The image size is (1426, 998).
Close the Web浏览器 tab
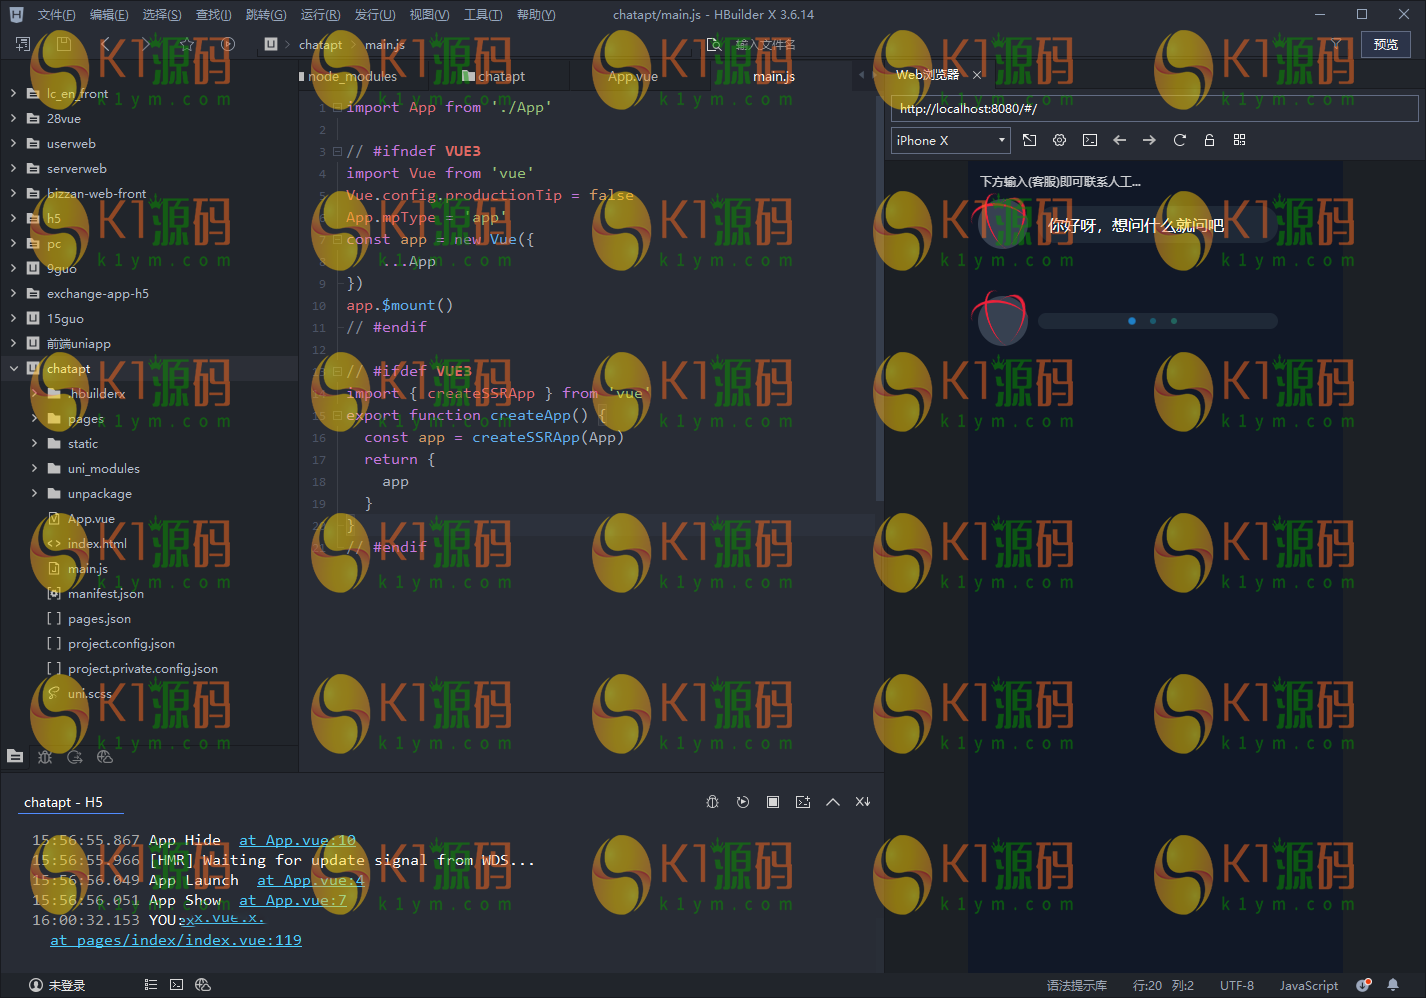coord(977,75)
